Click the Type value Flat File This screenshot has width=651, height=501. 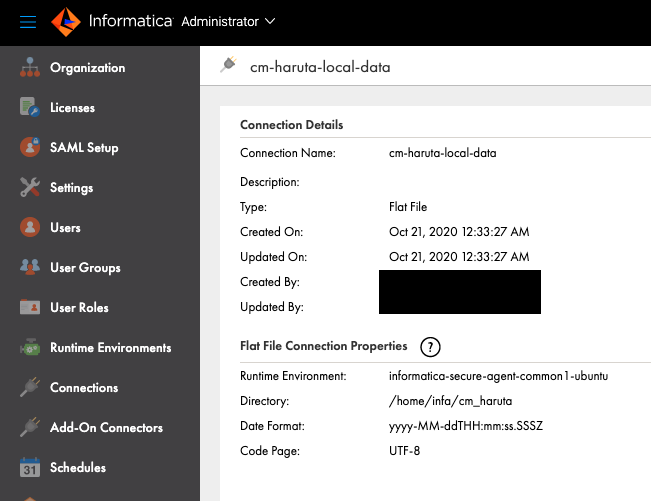tap(408, 207)
